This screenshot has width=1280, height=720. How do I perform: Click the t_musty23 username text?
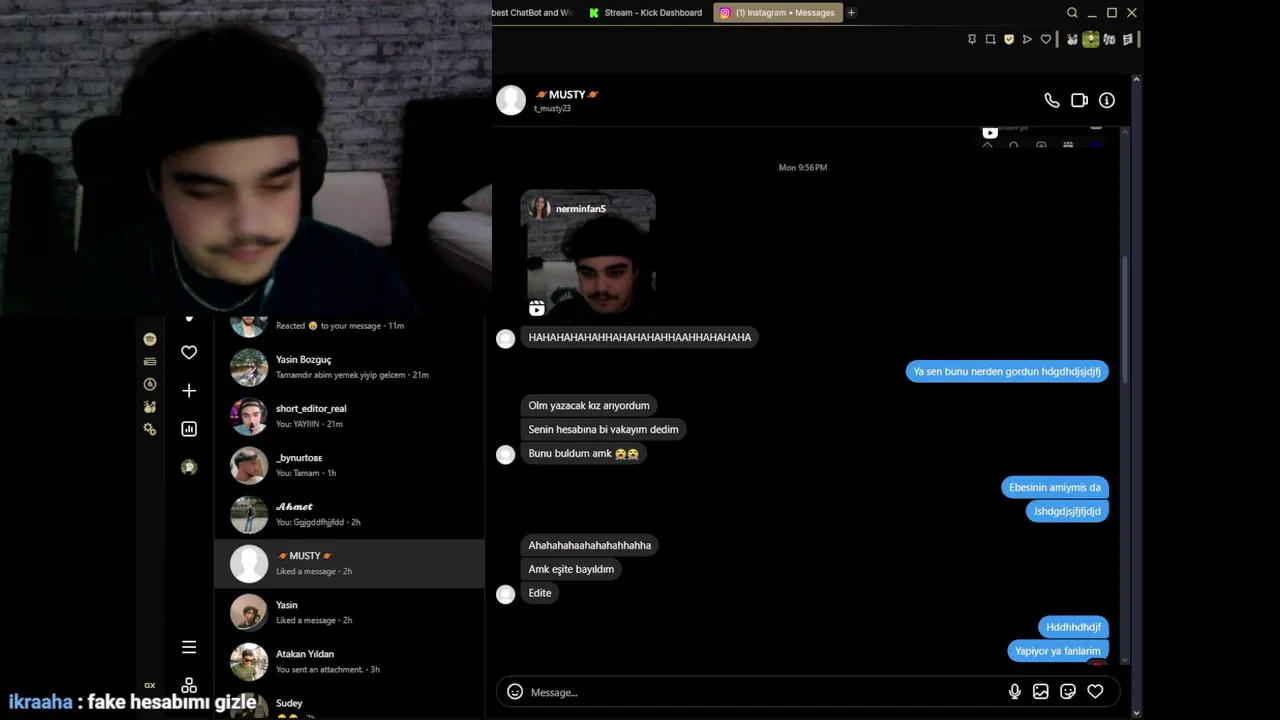coord(552,109)
